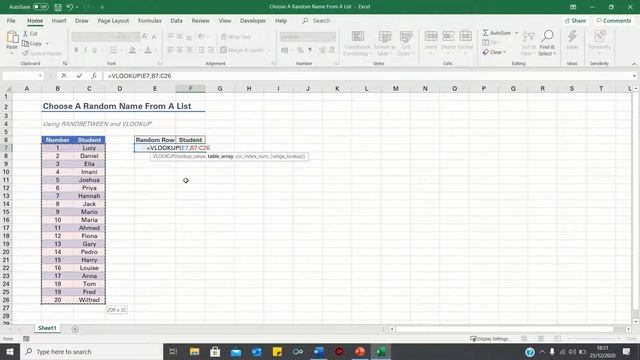Select the Sheet1 tab

tap(47, 328)
